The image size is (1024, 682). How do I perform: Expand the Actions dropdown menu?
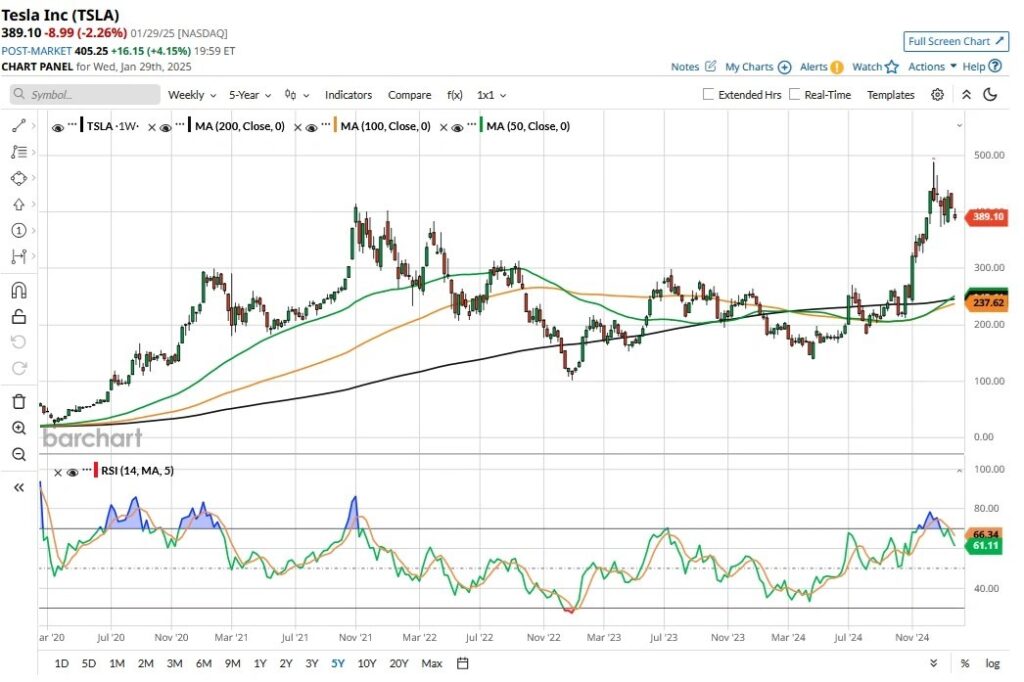pos(932,66)
